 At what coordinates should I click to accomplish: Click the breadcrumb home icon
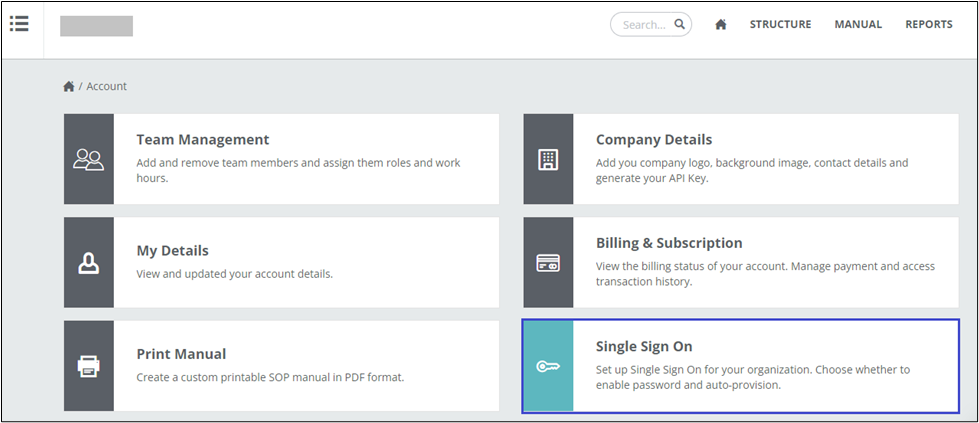[69, 86]
